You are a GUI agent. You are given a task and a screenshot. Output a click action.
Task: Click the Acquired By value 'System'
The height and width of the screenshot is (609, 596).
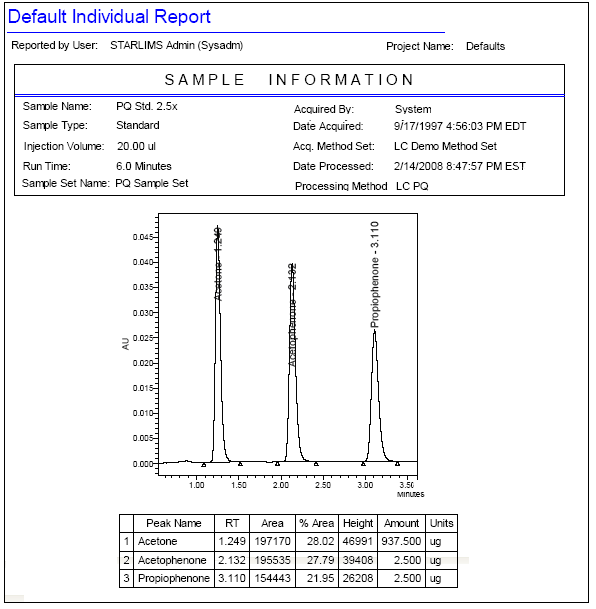pos(413,109)
